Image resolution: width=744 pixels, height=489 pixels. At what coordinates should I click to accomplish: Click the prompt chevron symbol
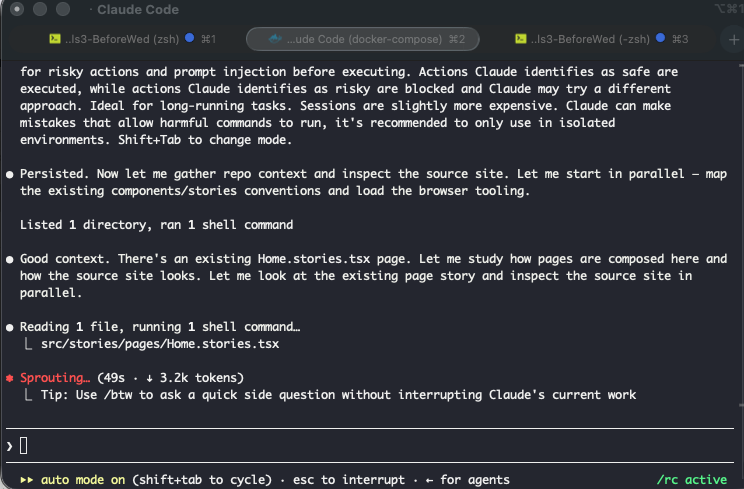tap(9, 446)
